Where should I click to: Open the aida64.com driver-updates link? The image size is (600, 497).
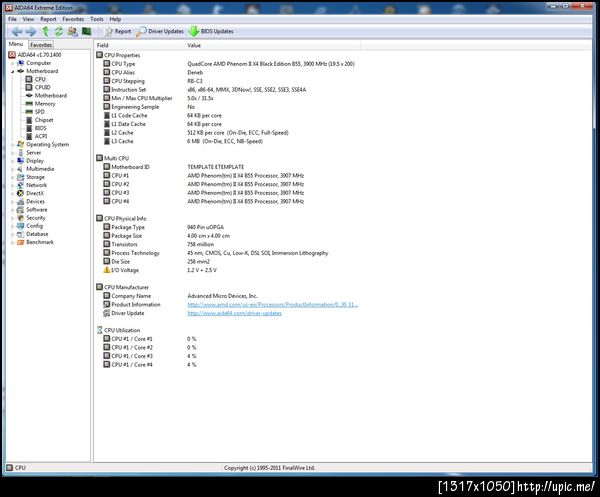click(x=235, y=313)
